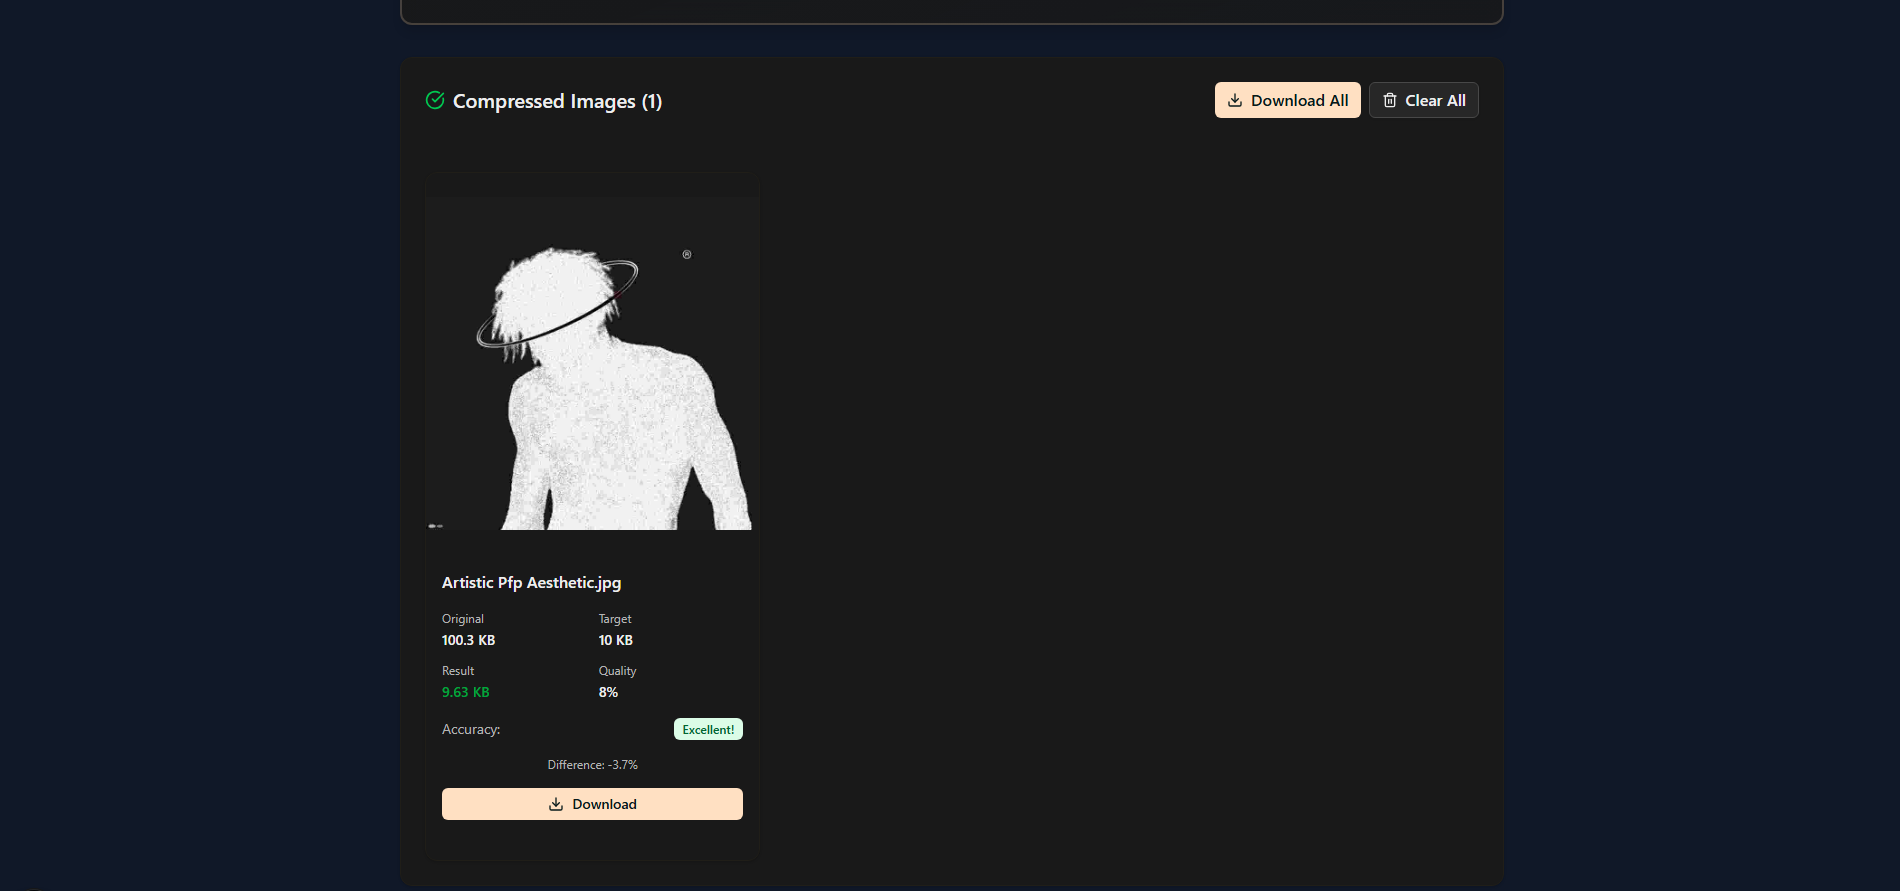This screenshot has width=1900, height=891.
Task: Click the Excellent! accuracy badge
Action: point(708,730)
